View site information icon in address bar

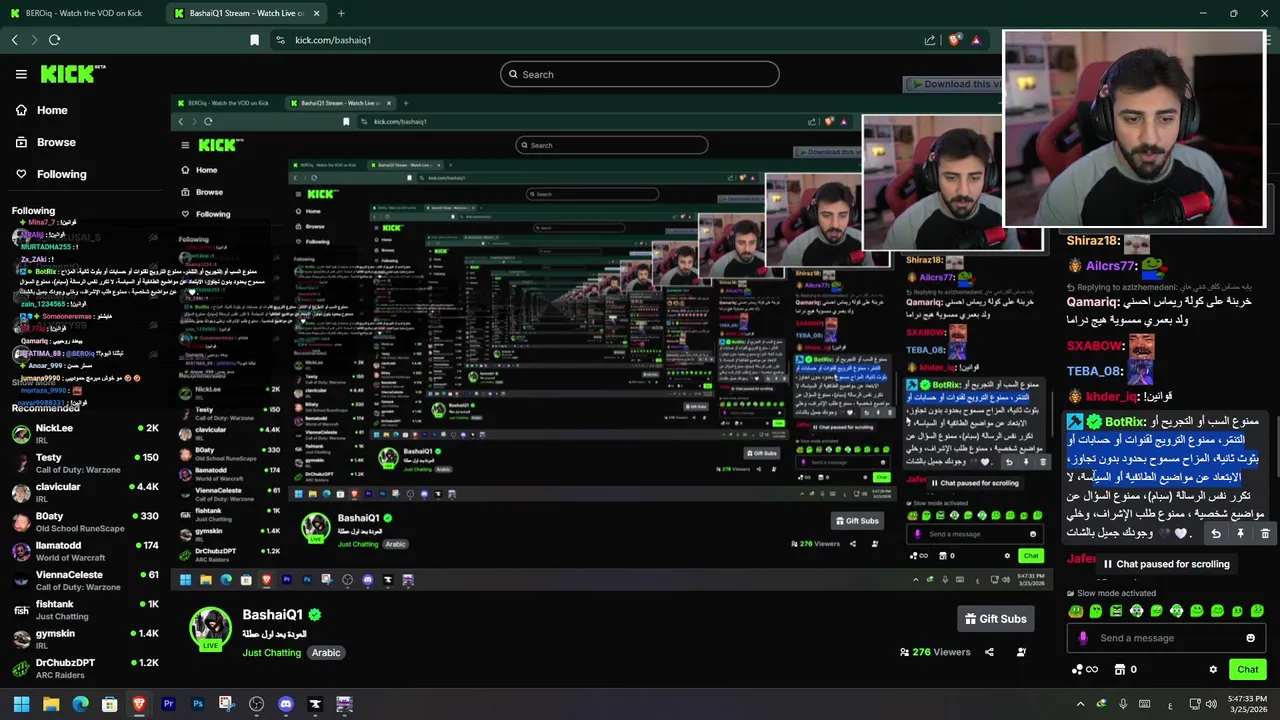(x=281, y=40)
